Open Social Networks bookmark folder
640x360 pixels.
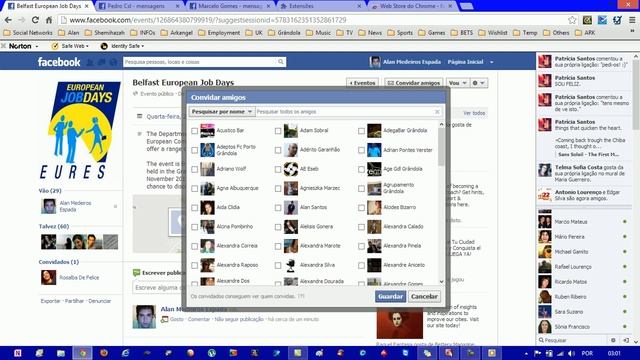28,33
